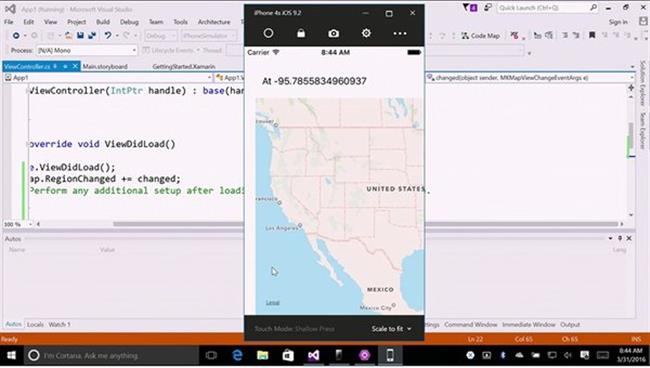Take a screenshot with the simulator camera icon
The height and width of the screenshot is (368, 650).
coord(334,34)
